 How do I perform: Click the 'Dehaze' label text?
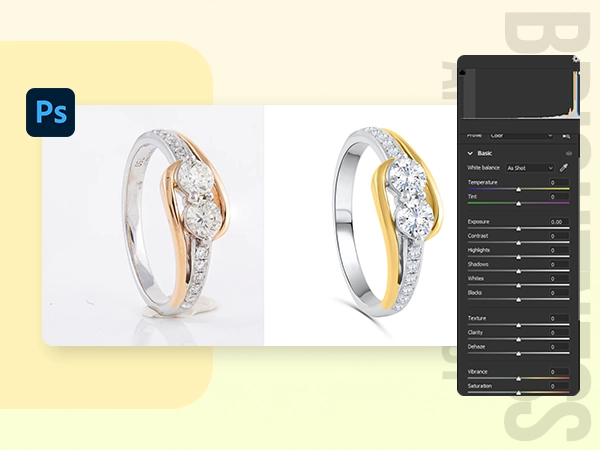(476, 347)
